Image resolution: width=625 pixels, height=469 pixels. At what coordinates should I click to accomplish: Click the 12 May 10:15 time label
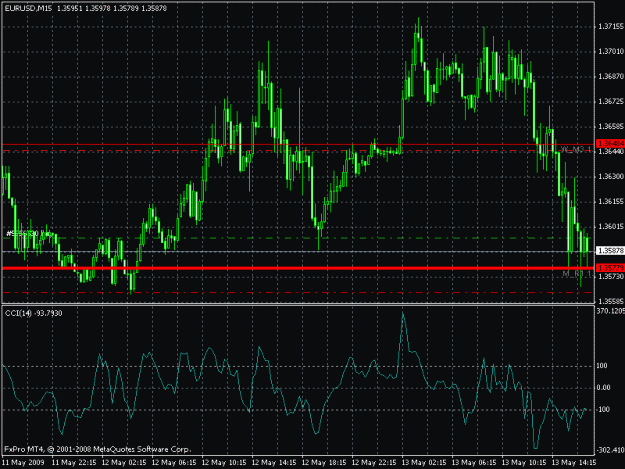tap(224, 463)
